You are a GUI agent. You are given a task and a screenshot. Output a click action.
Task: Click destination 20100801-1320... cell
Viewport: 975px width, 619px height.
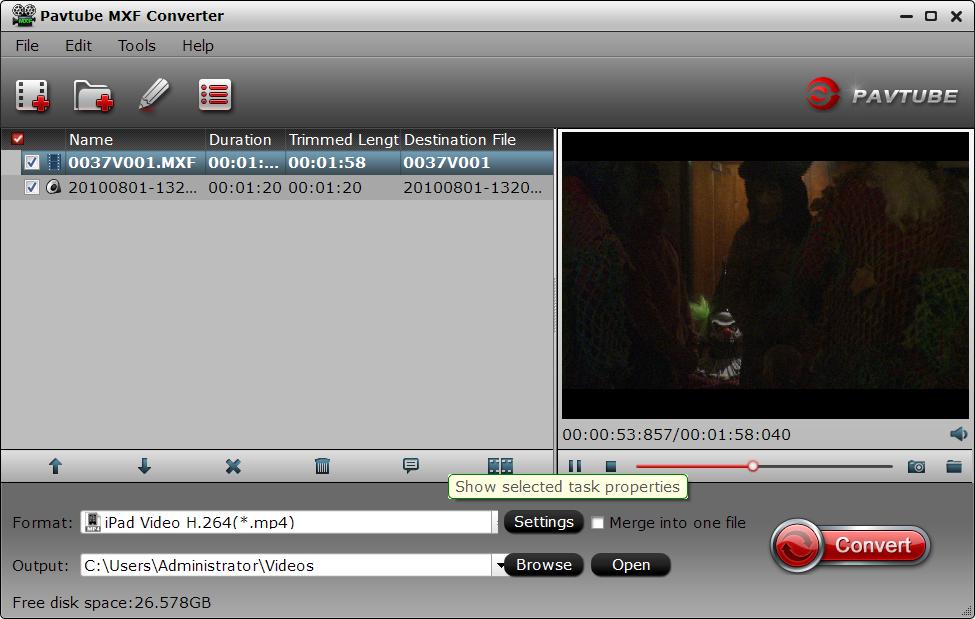pos(473,187)
